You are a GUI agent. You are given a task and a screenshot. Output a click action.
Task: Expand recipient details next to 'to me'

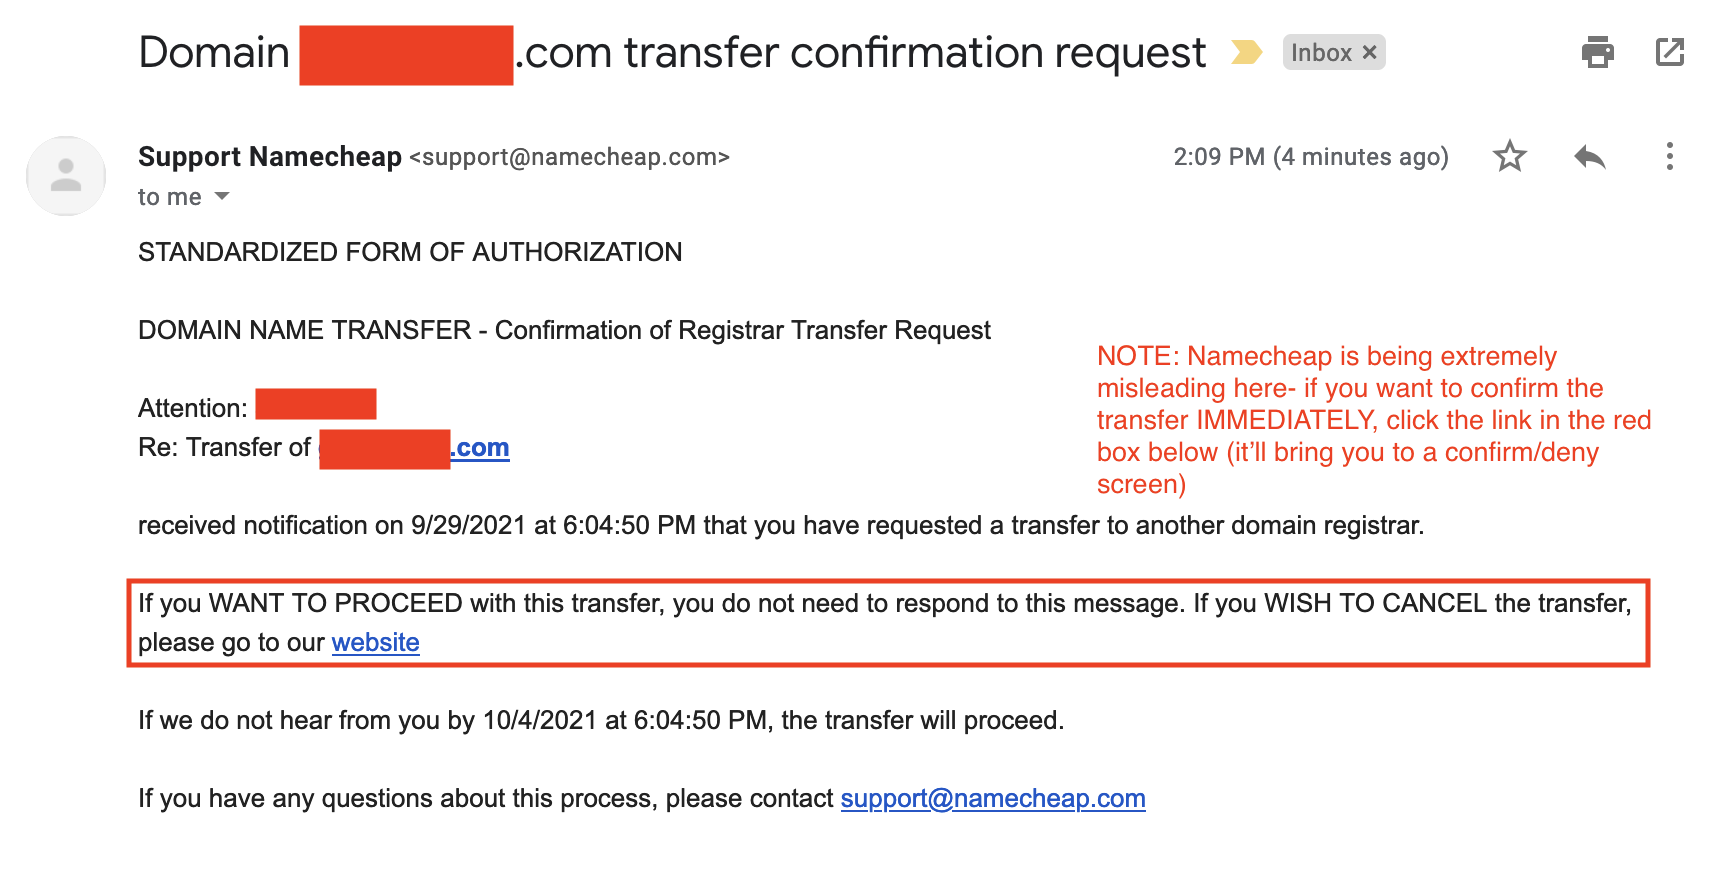(222, 196)
